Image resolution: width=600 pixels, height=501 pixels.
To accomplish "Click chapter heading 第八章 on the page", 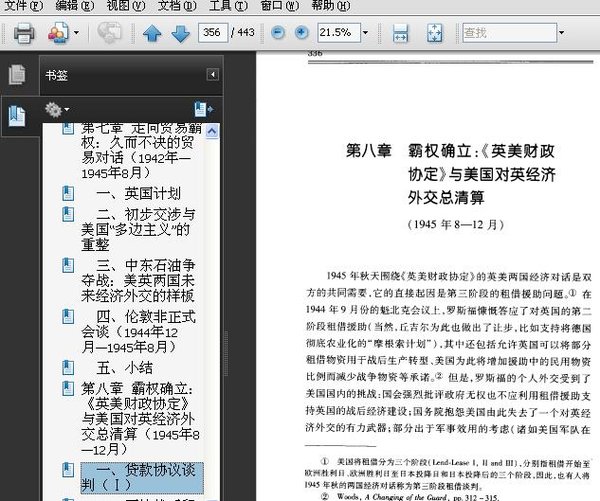I will click(368, 150).
